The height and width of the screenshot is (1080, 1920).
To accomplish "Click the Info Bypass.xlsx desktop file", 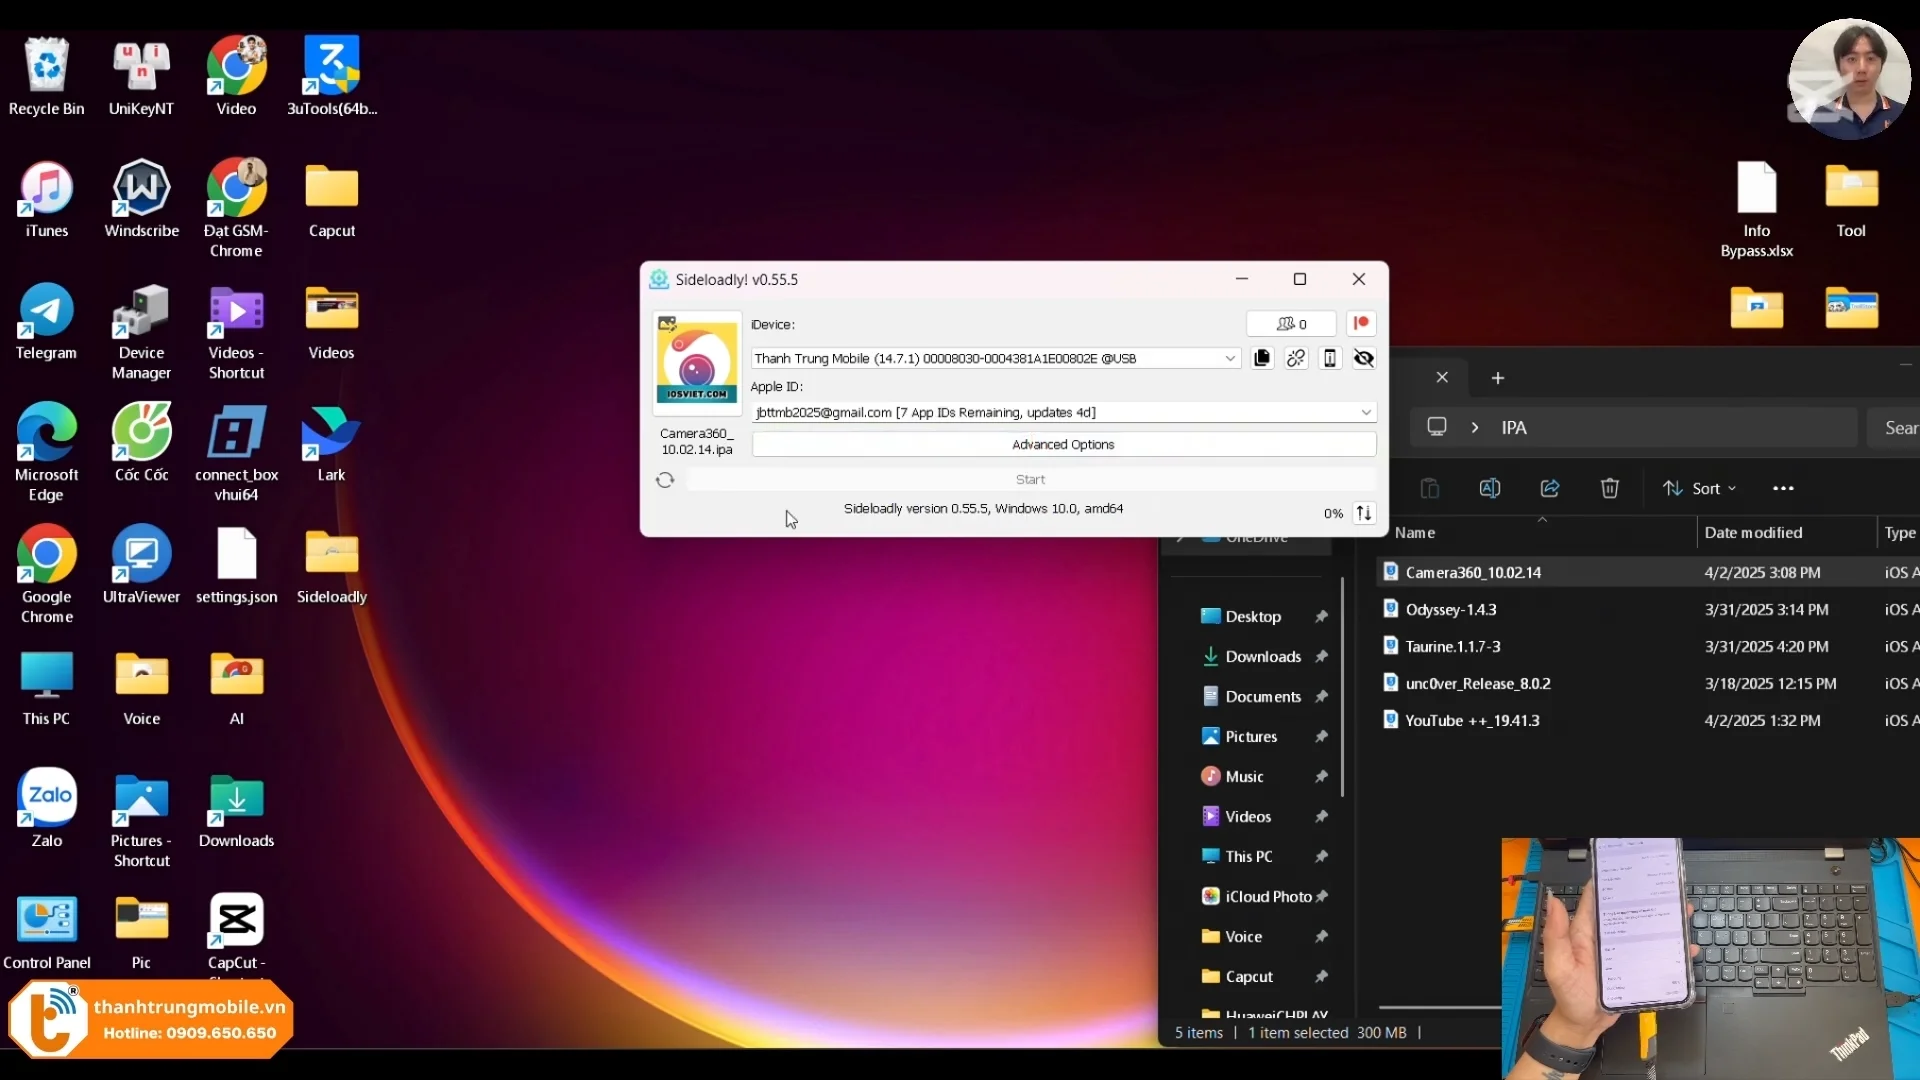I will (1756, 209).
